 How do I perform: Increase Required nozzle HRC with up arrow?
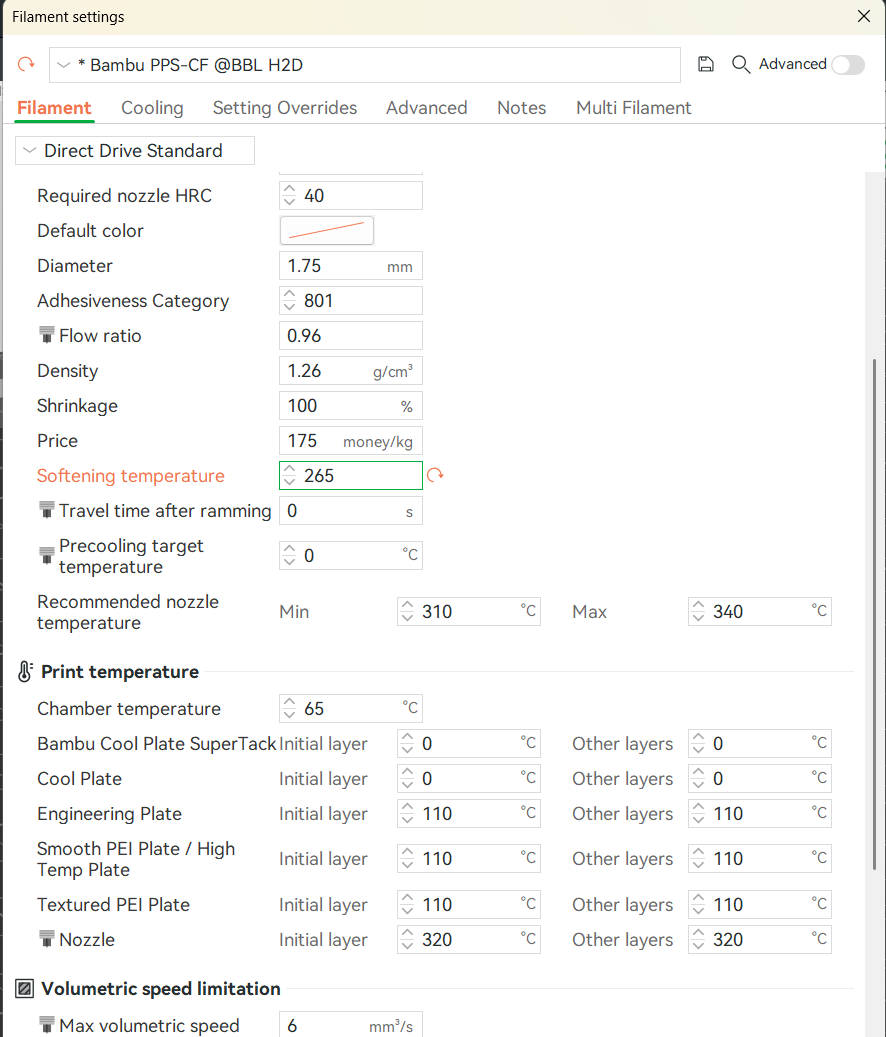click(289, 189)
